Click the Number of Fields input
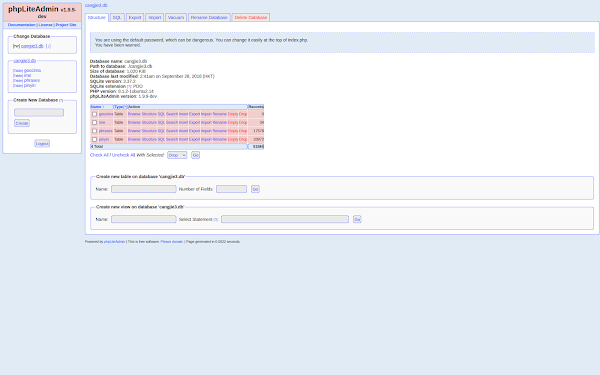 (x=232, y=189)
